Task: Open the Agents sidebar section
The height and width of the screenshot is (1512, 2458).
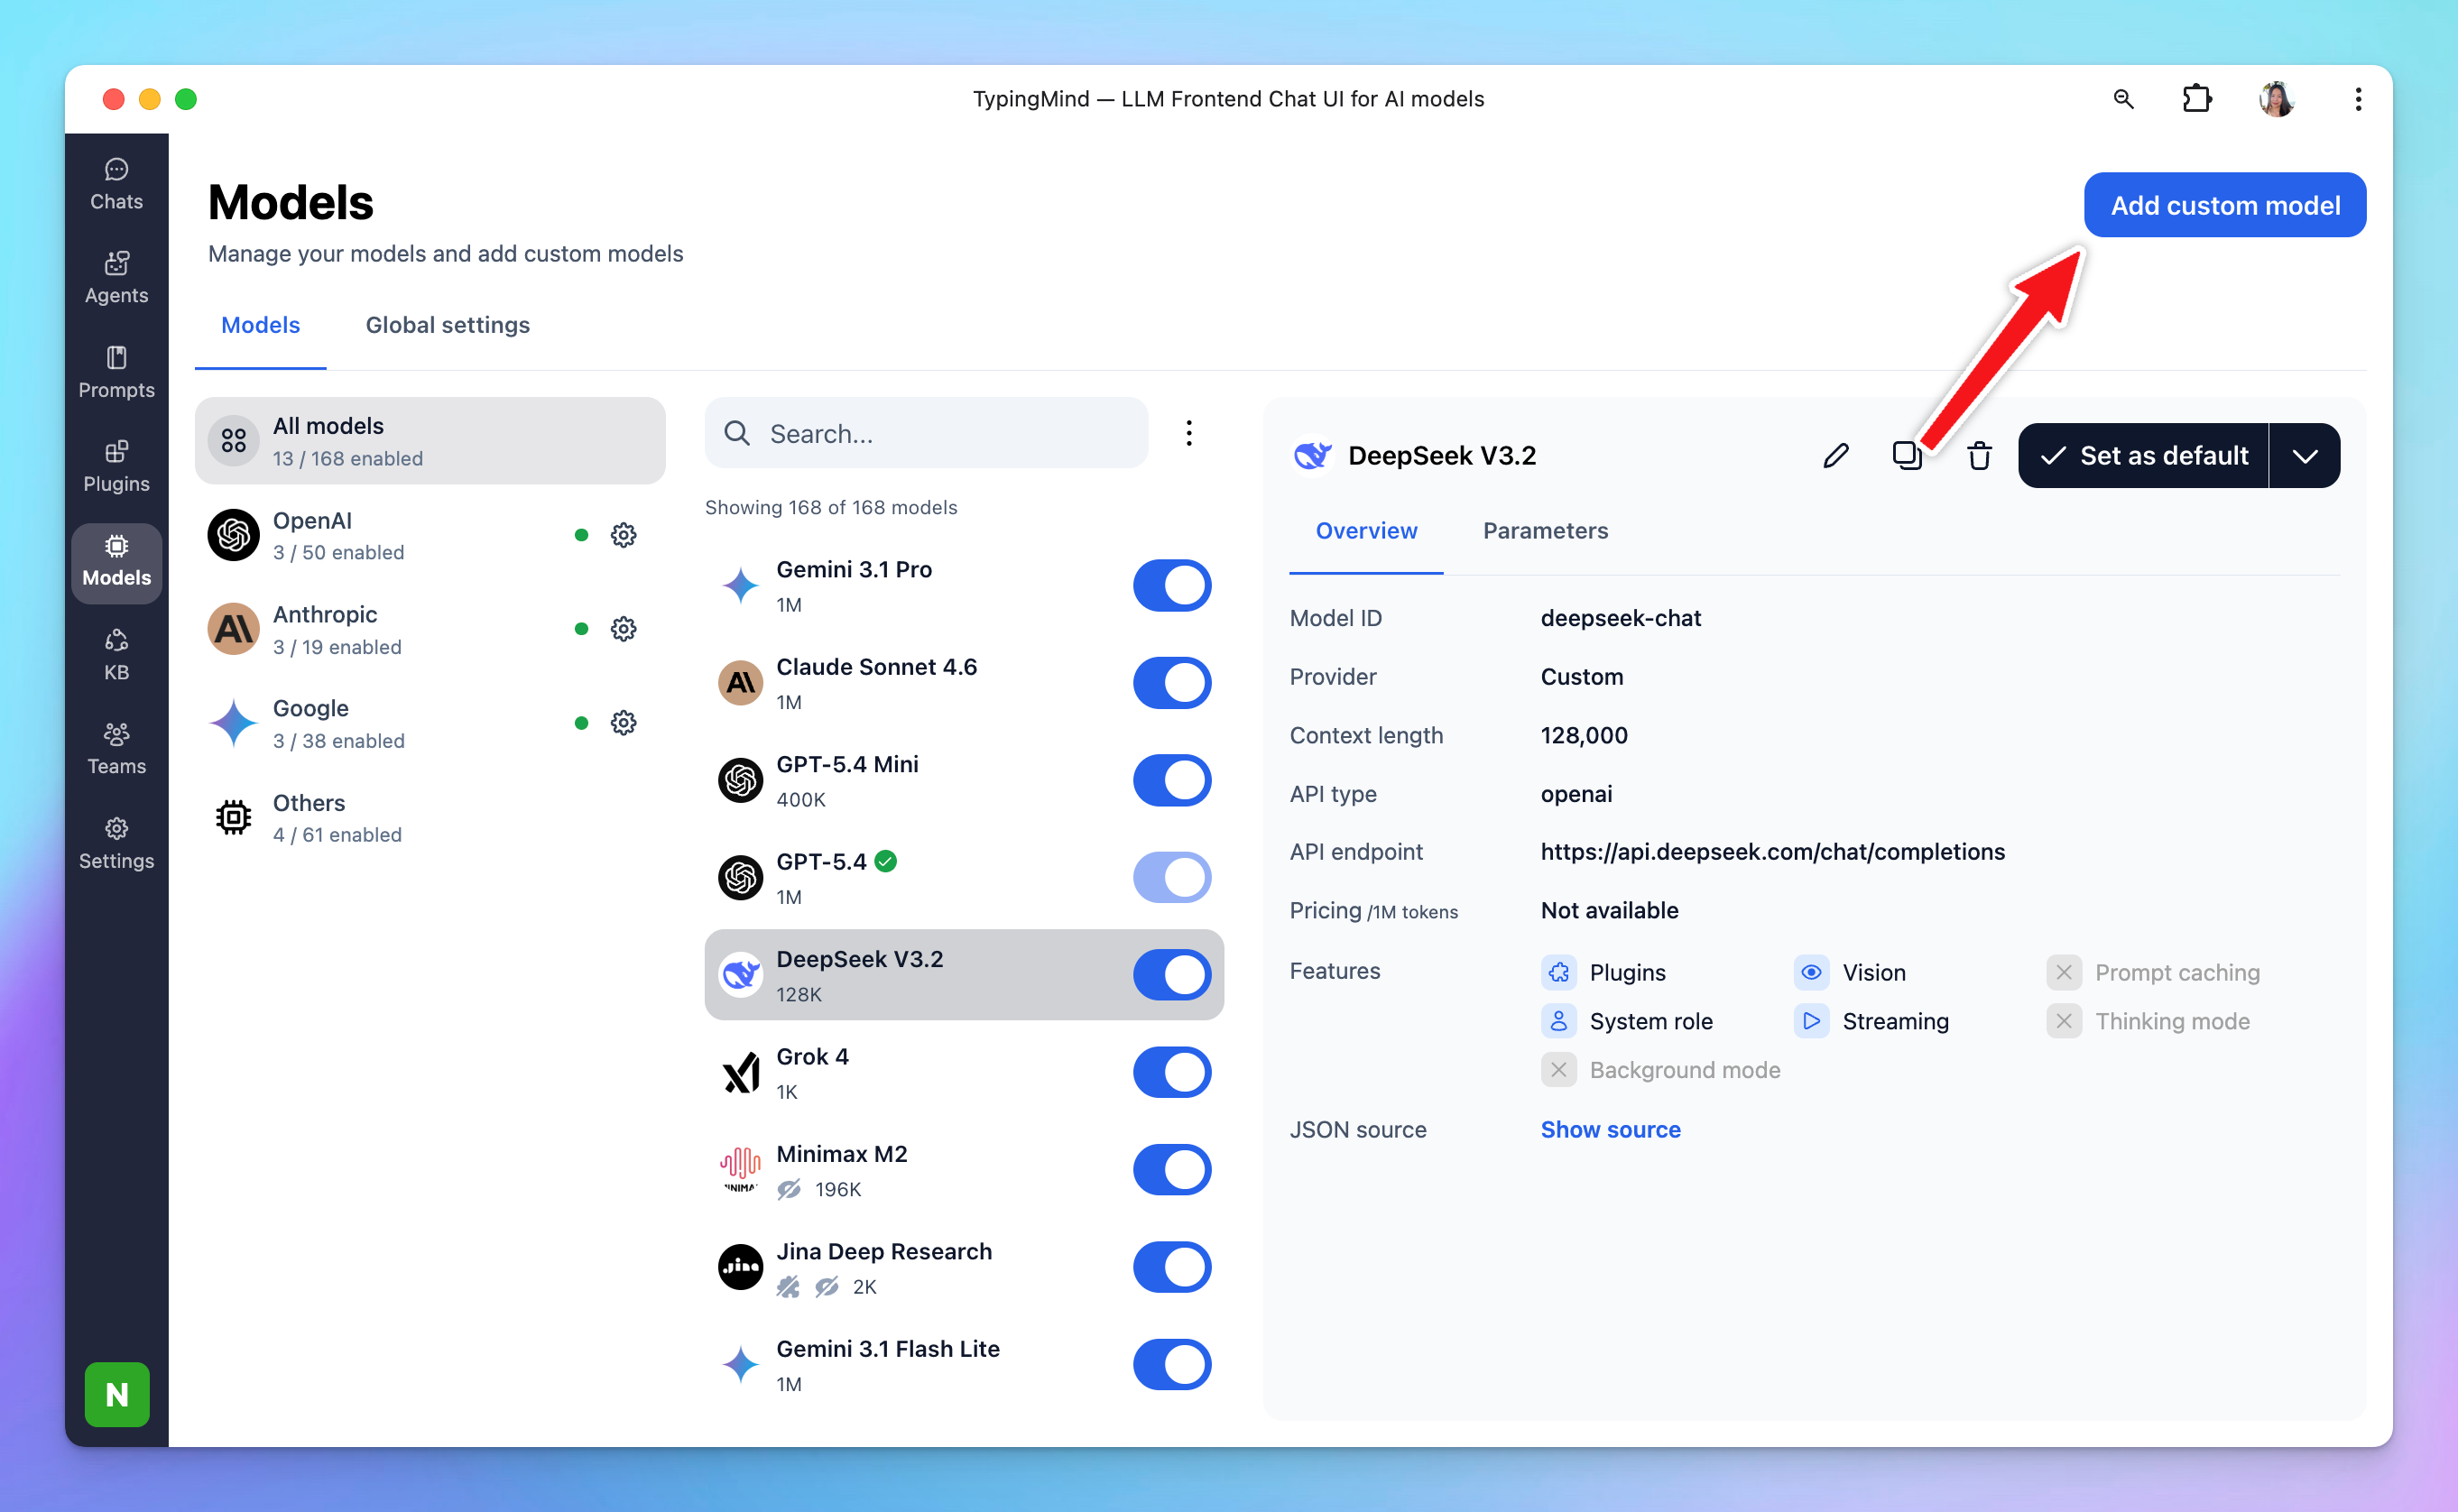Action: click(x=116, y=277)
